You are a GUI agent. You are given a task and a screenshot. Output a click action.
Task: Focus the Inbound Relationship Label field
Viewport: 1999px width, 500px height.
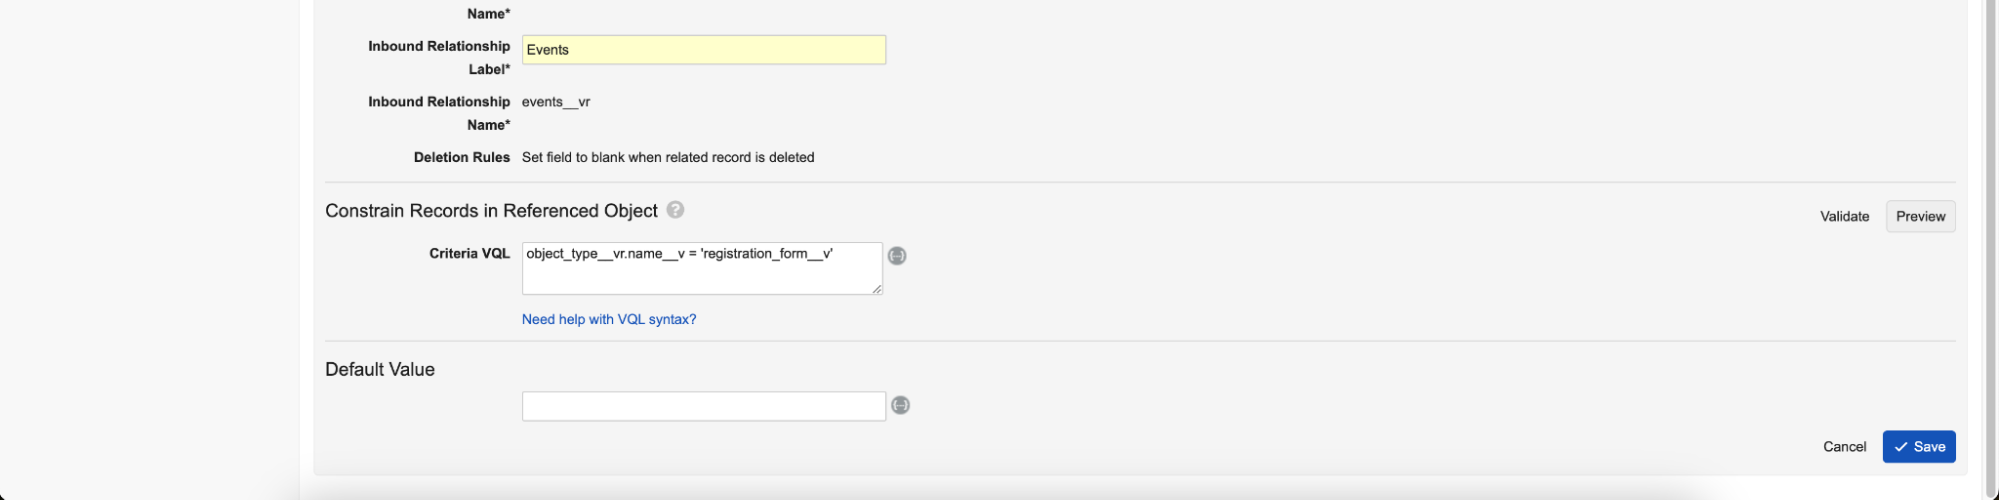(x=703, y=50)
